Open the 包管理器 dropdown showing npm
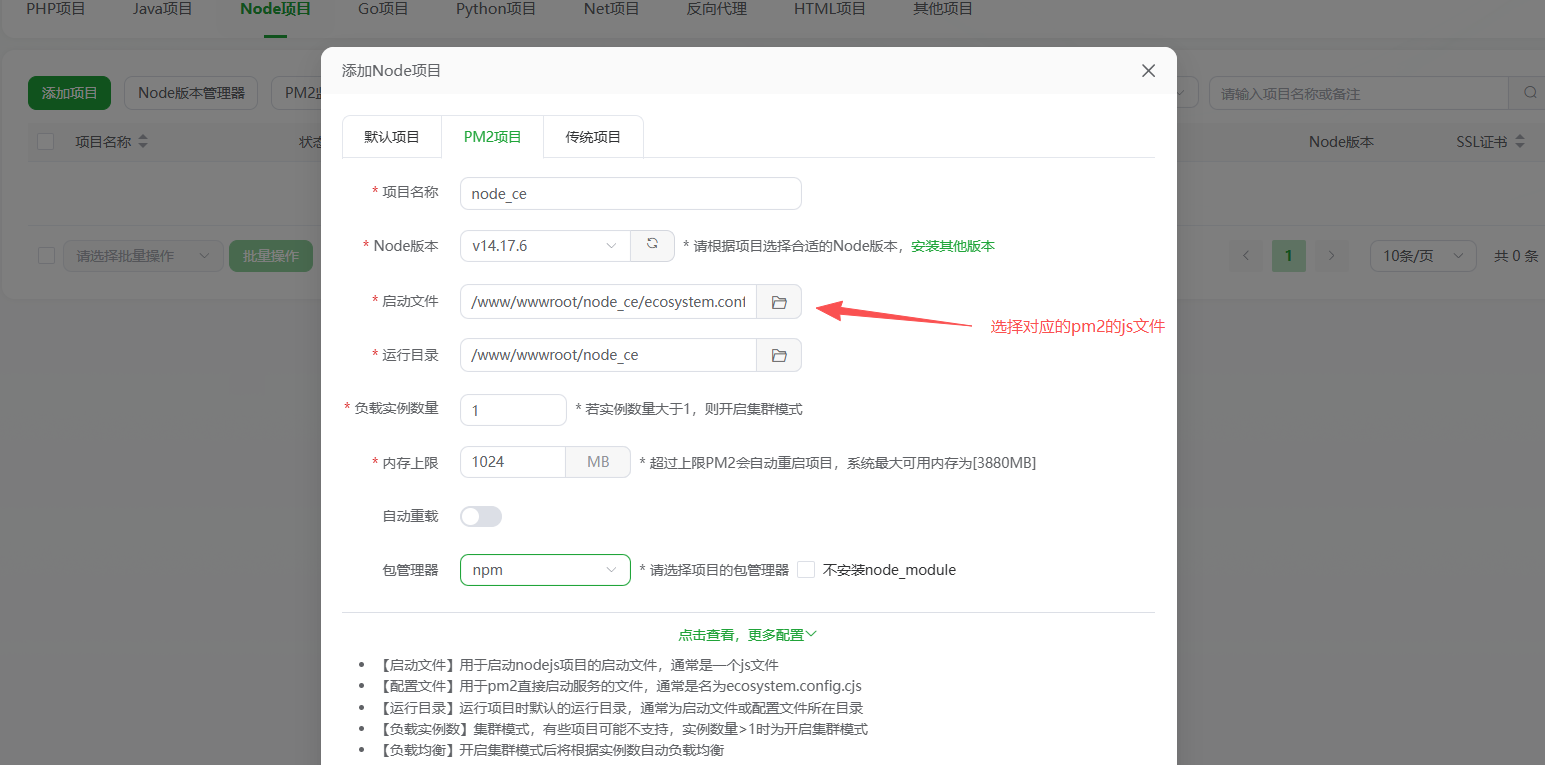1545x765 pixels. [x=544, y=569]
